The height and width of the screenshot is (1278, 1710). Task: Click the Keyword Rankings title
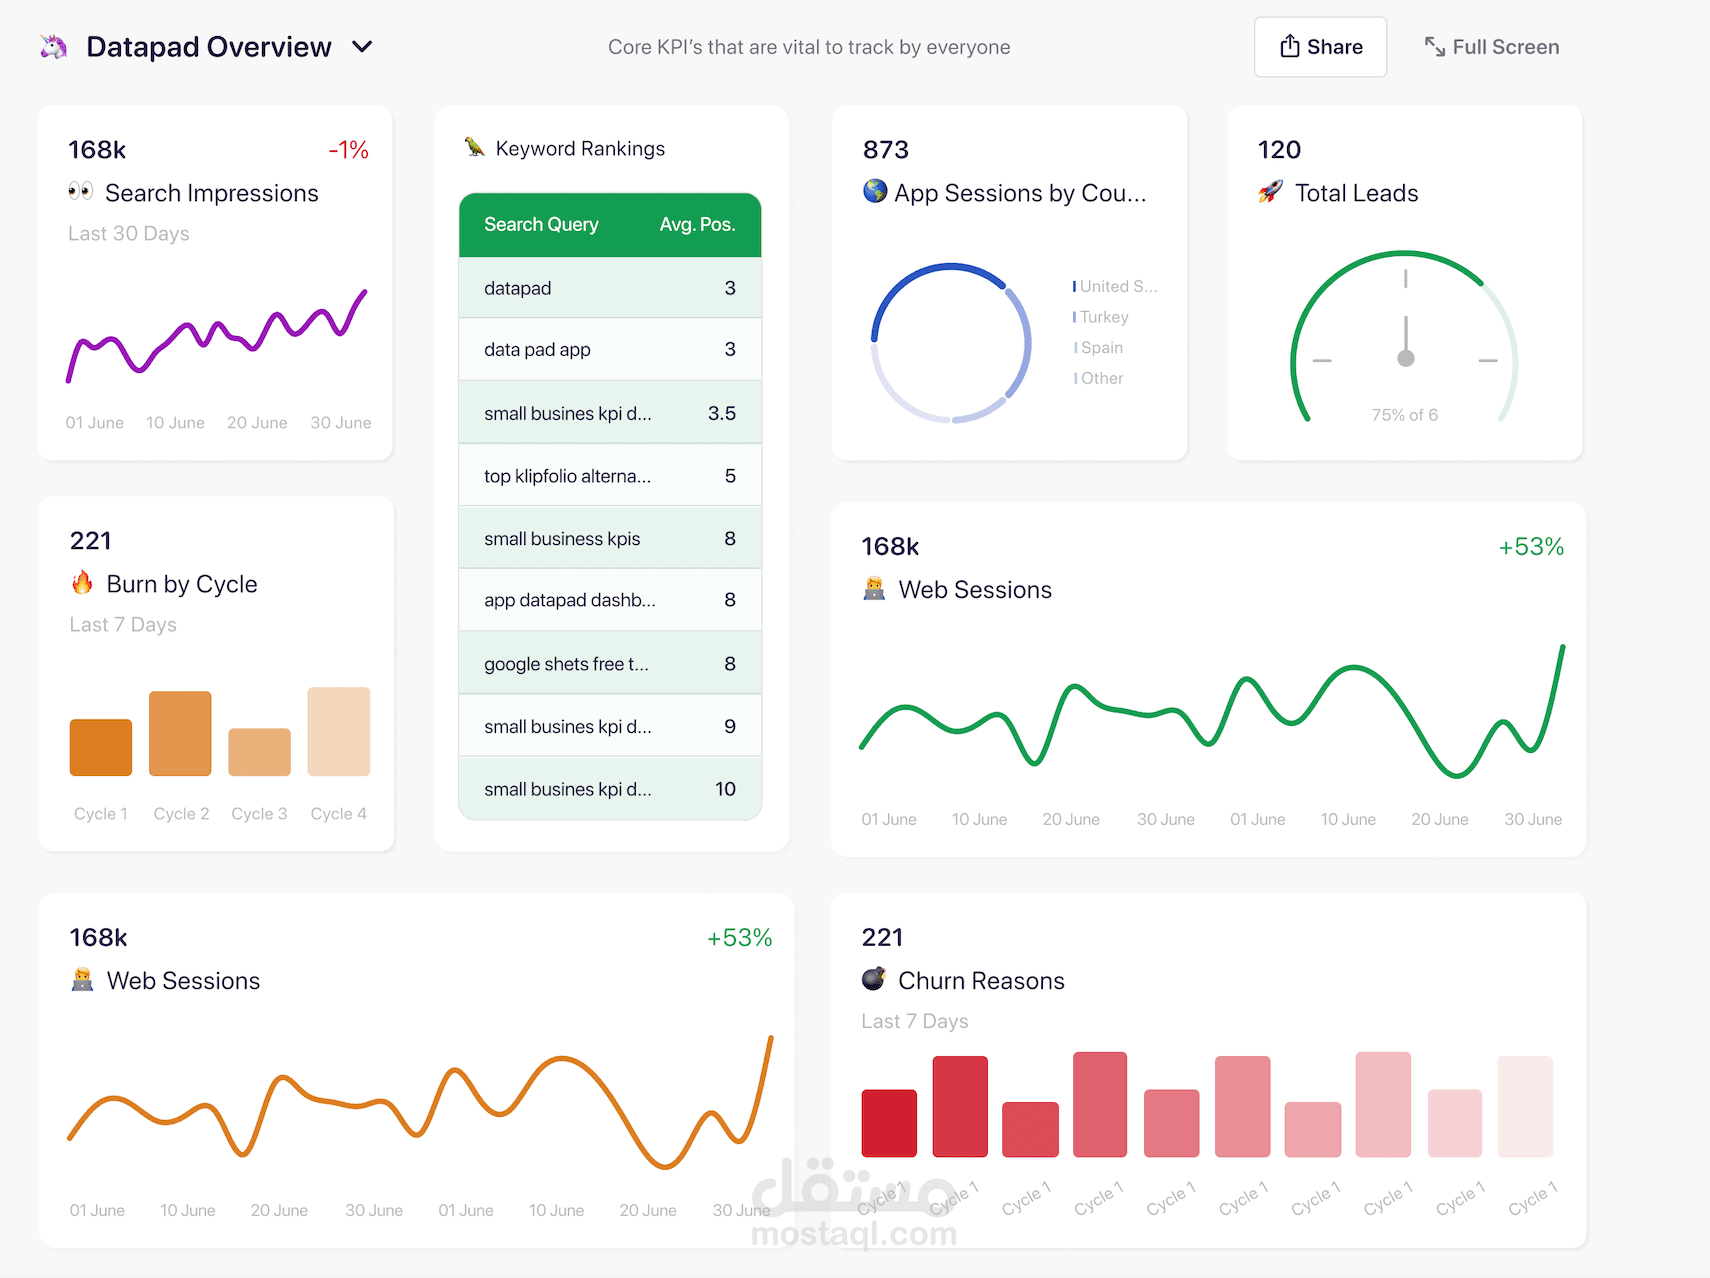coord(580,149)
